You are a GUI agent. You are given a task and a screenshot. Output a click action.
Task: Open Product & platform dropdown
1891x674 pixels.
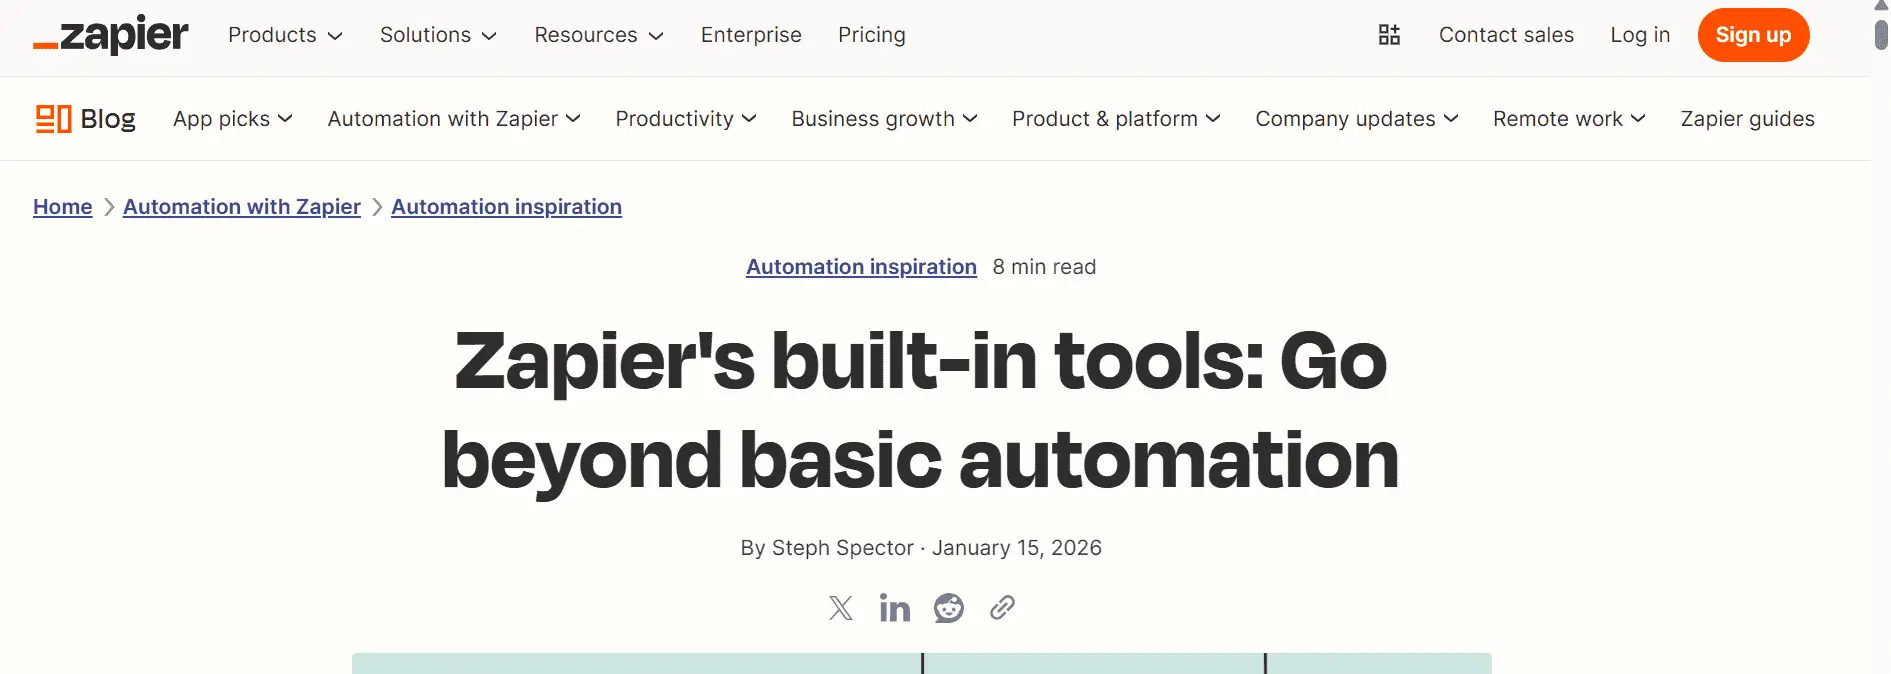coord(1116,119)
